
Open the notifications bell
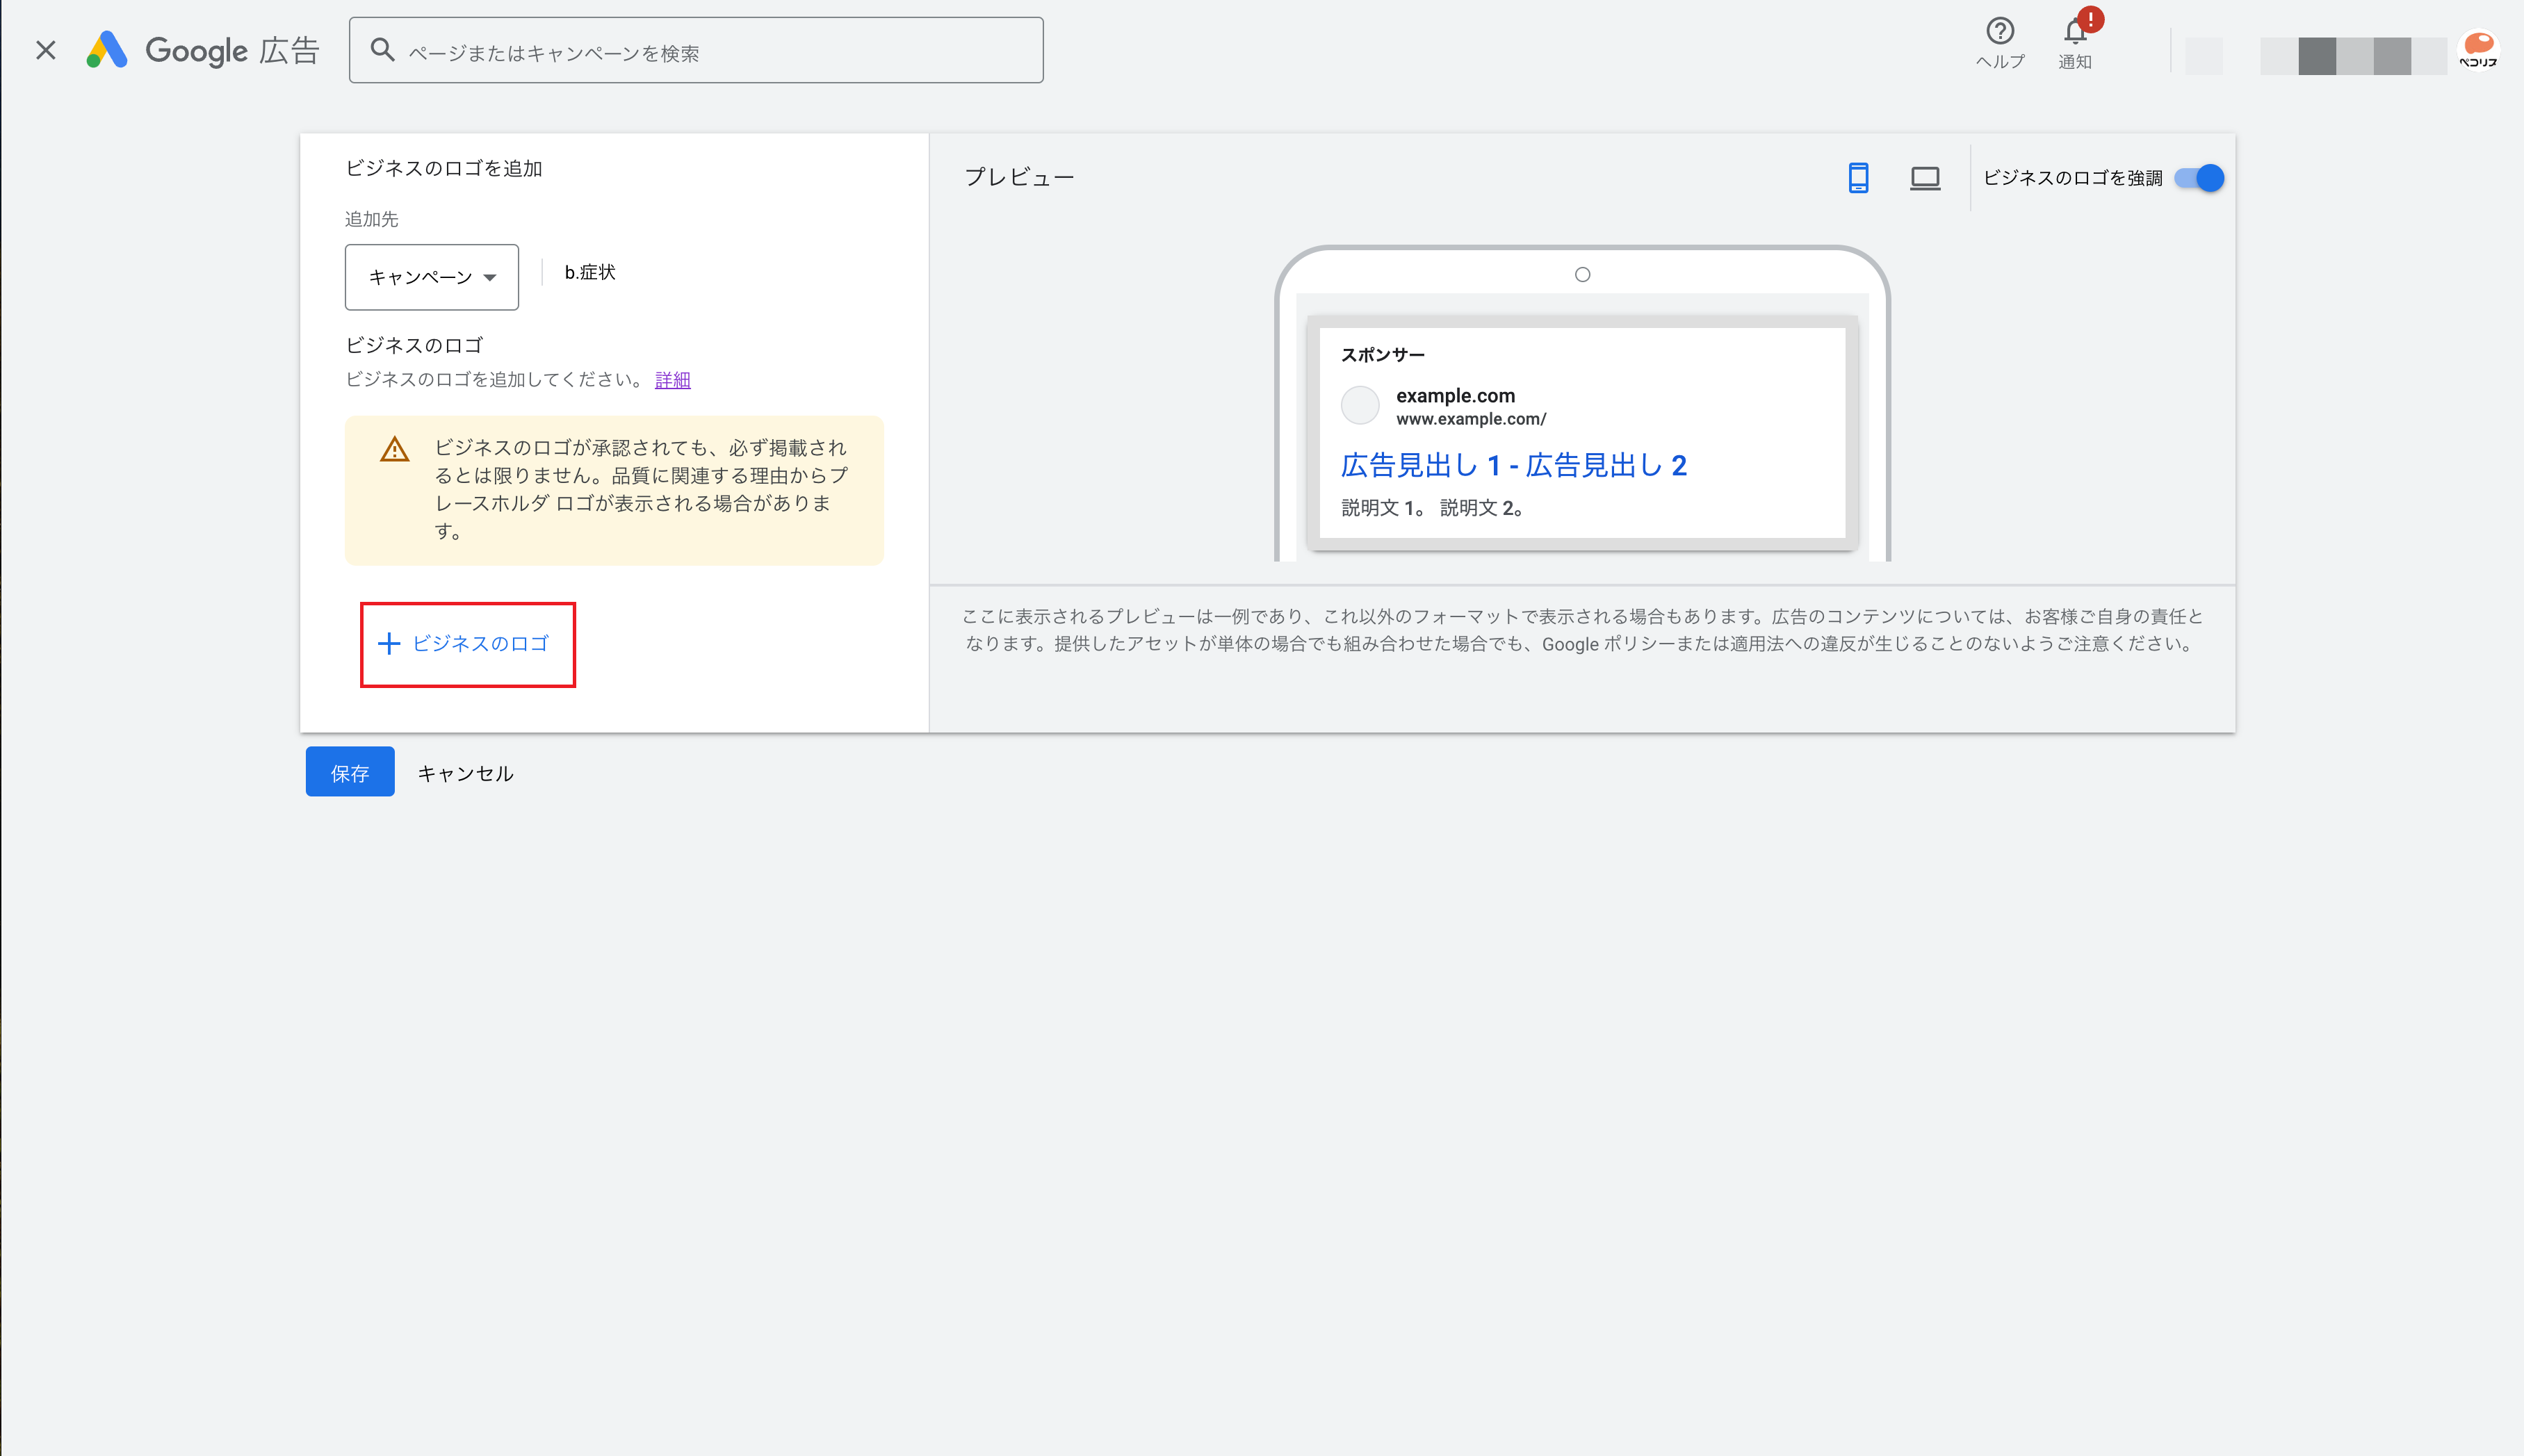[x=2074, y=32]
